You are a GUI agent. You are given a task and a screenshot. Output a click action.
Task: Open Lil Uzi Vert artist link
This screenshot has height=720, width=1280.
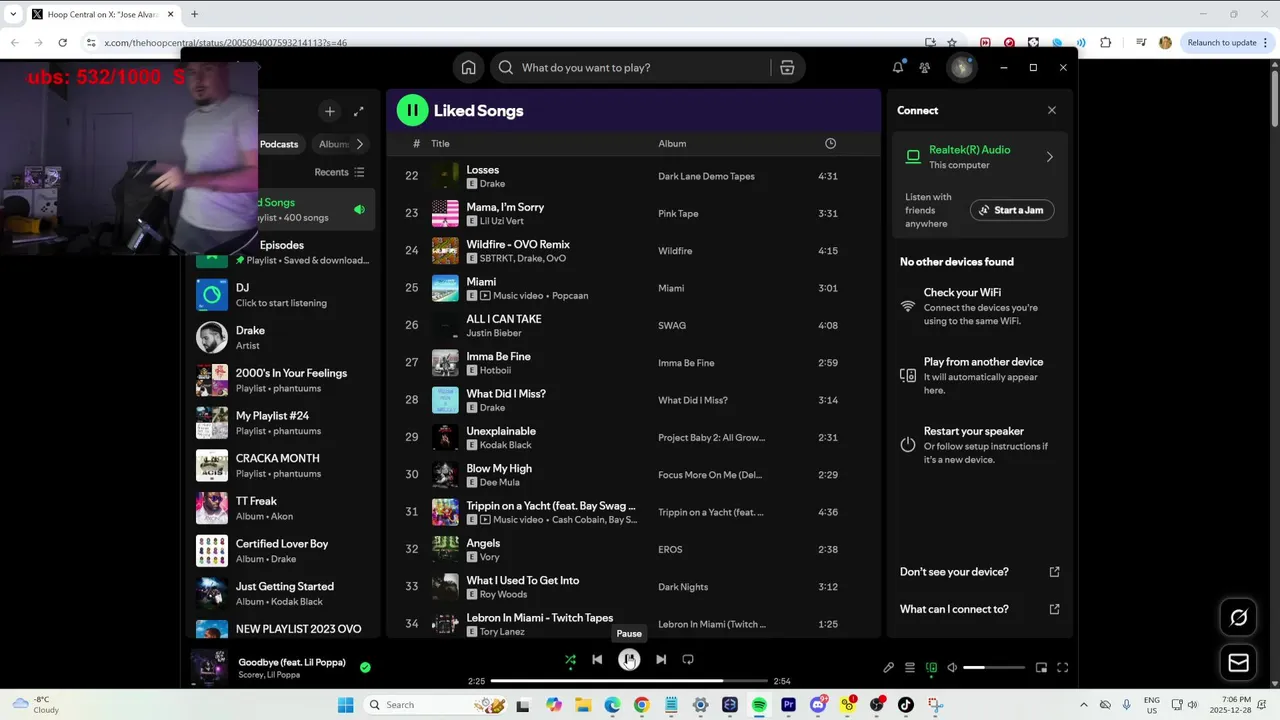502,221
